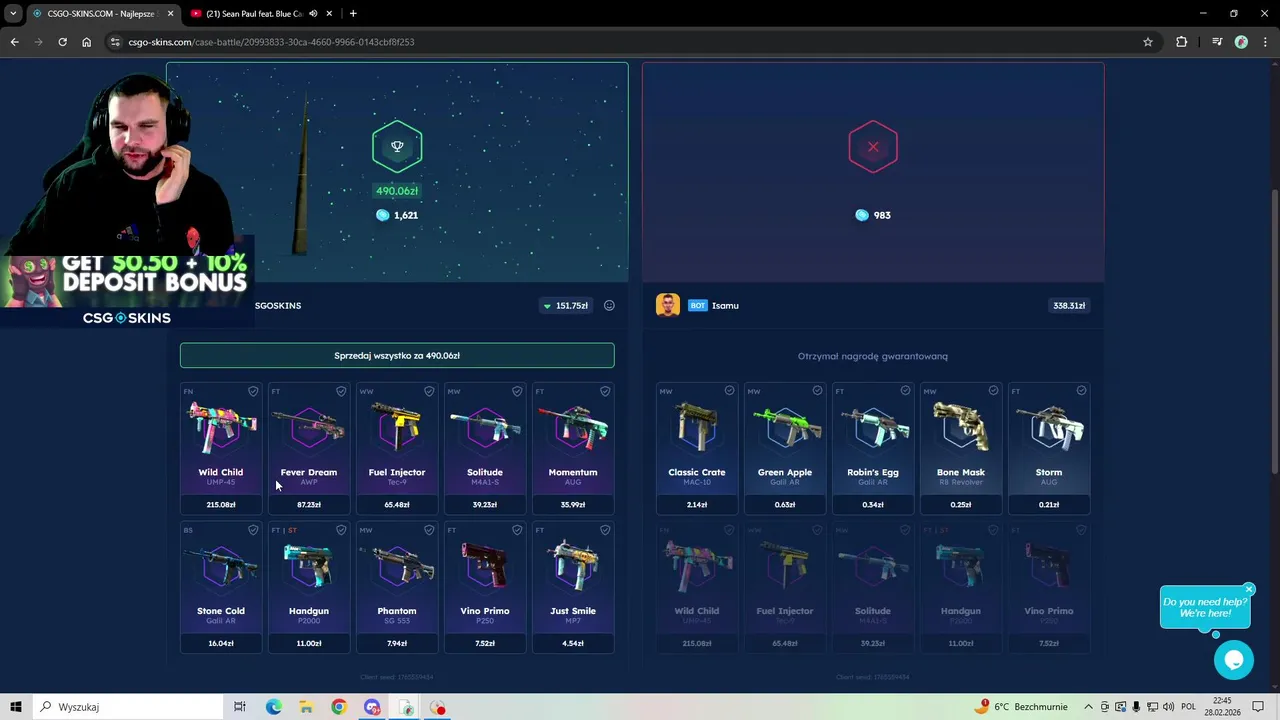1280x720 pixels.
Task: Open browser extensions menu
Action: click(1182, 42)
